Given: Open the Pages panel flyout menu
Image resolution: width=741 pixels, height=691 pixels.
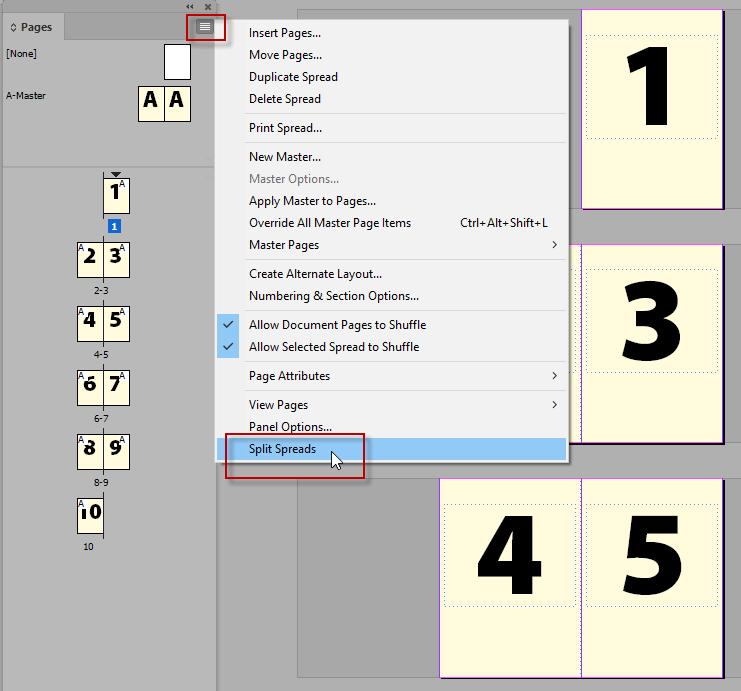Looking at the screenshot, I should 205,27.
